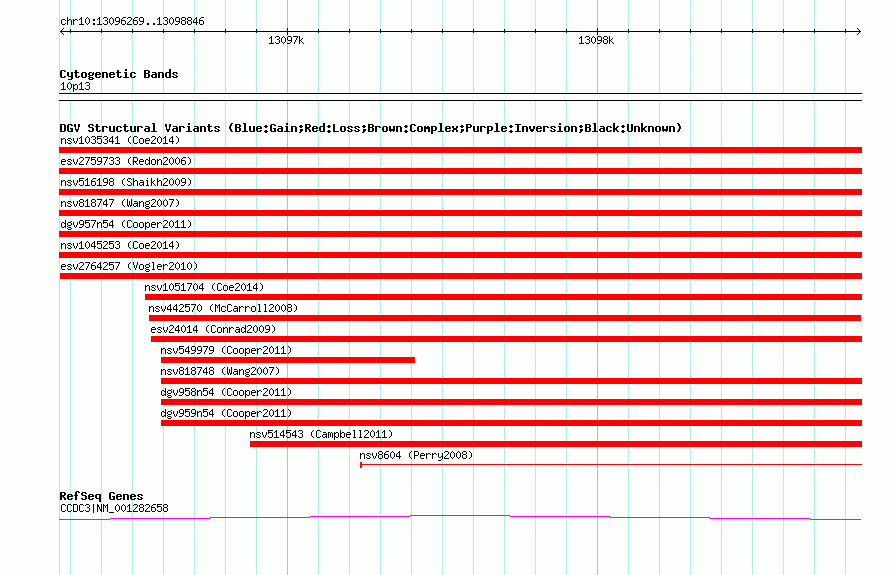Select the thin red line under nsv8604
This screenshot has height=575, width=890.
coord(611,465)
